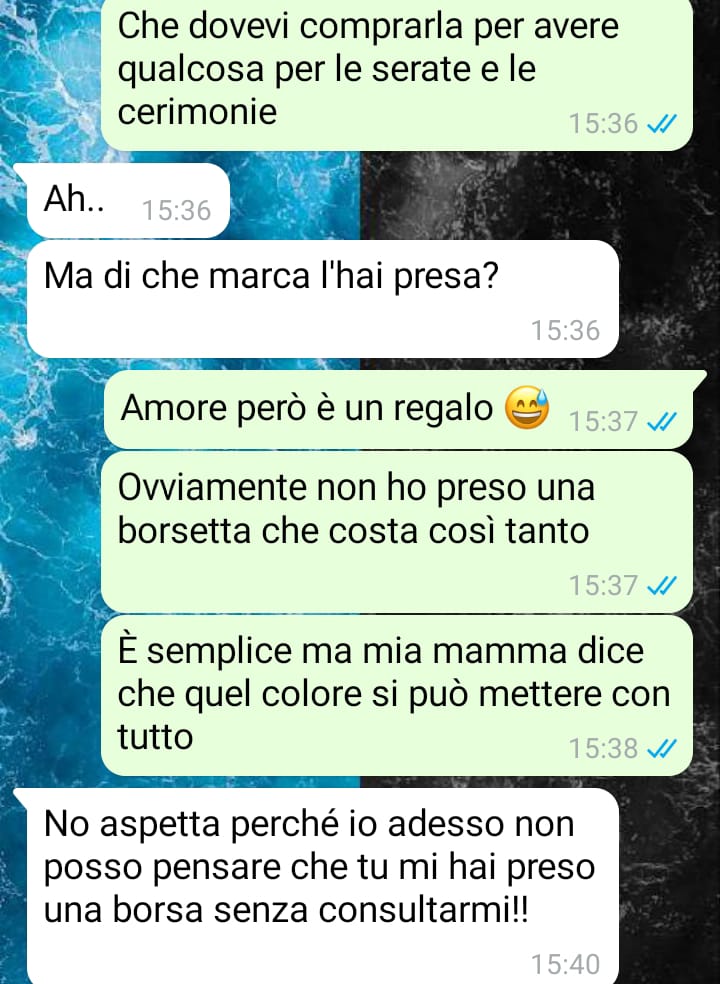Tap read-receipt checkmarks on 'Amore però' message

point(662,422)
